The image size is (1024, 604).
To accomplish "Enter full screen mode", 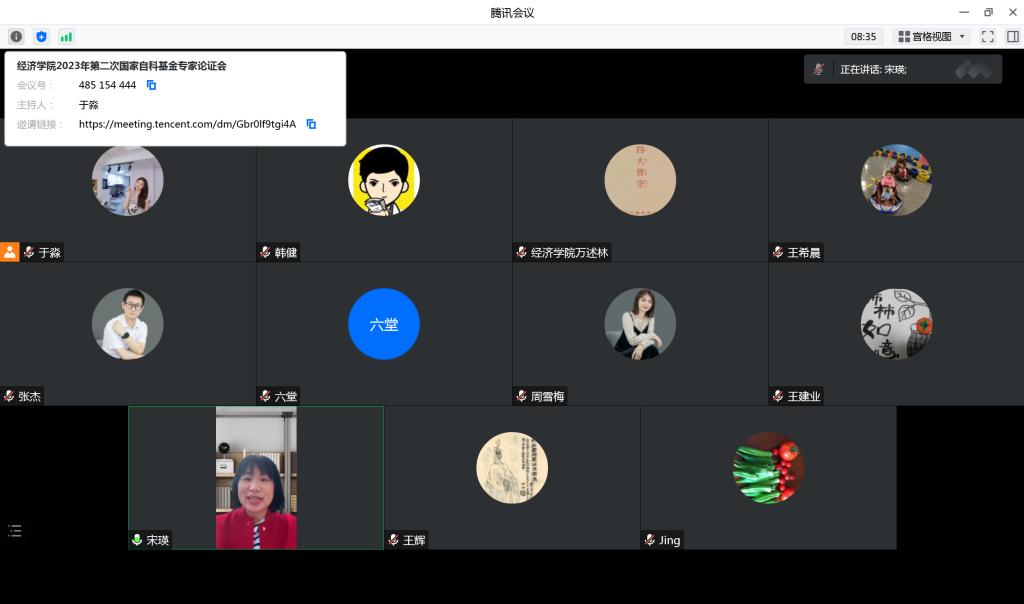I will click(x=987, y=37).
